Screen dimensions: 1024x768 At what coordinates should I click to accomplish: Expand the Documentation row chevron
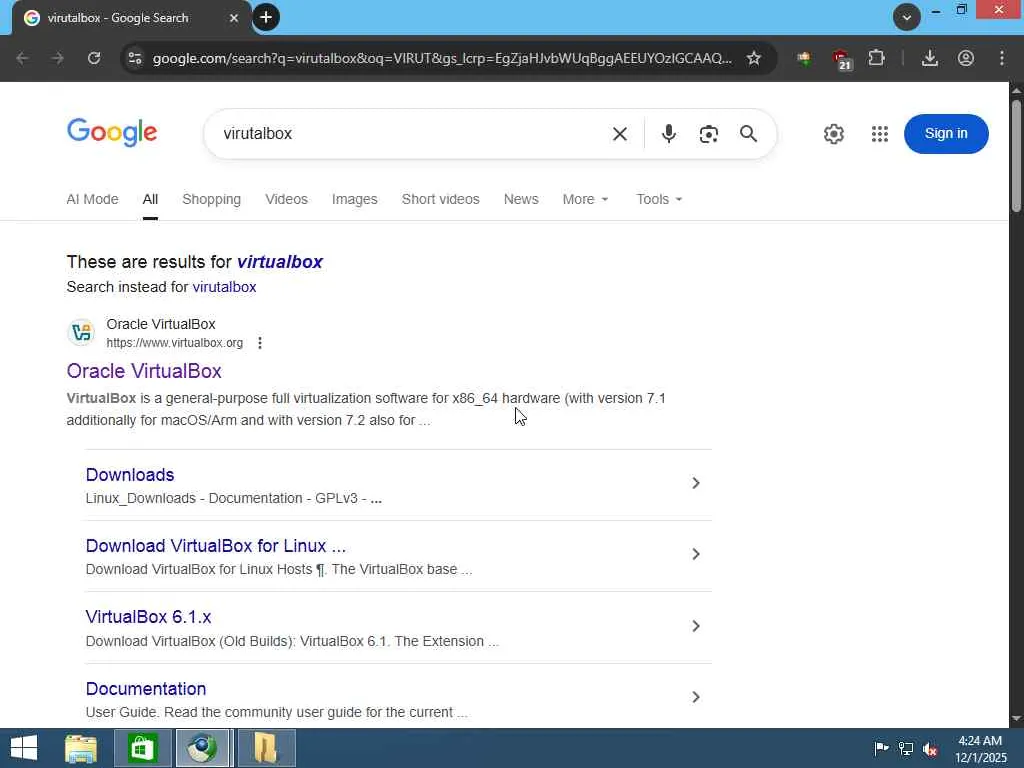pos(696,697)
